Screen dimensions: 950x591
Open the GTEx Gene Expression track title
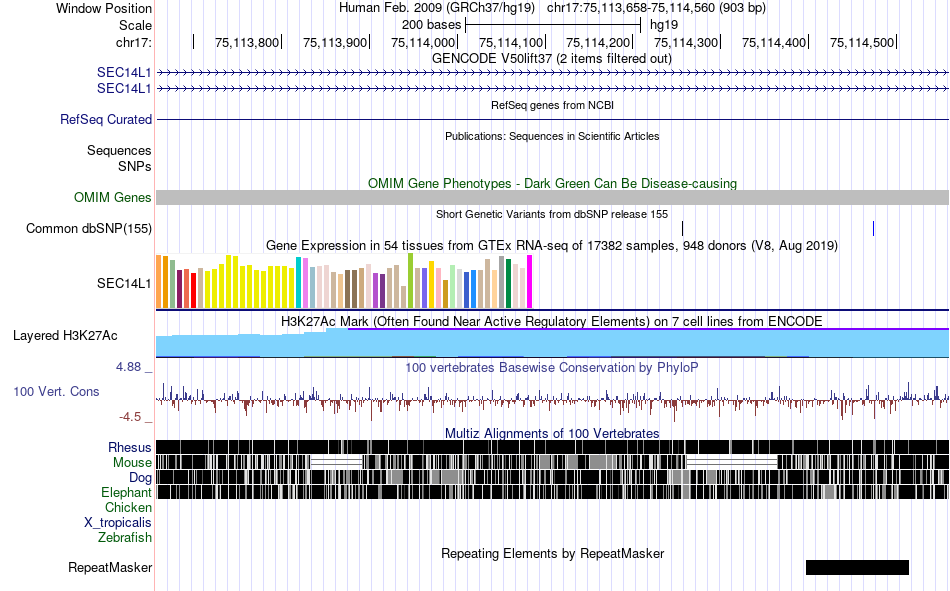552,245
